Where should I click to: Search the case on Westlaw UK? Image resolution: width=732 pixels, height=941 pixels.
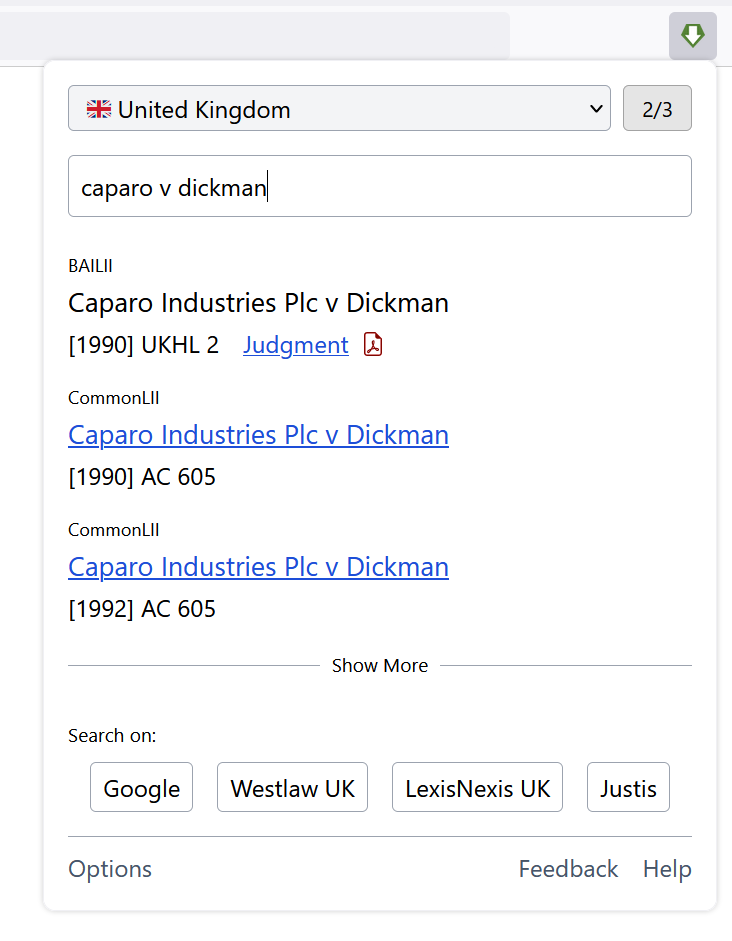[292, 787]
